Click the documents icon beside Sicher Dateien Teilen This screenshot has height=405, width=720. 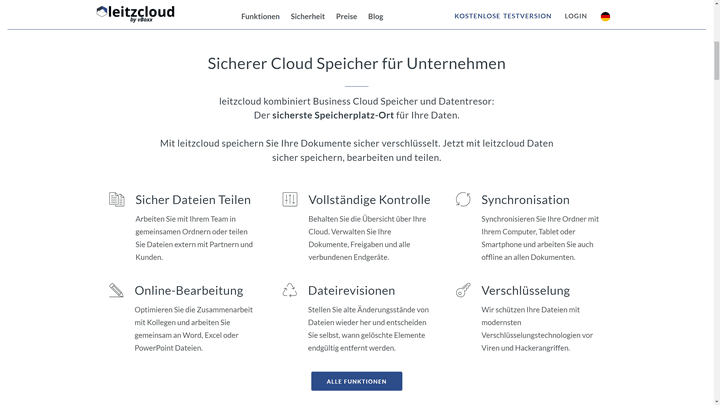point(117,199)
